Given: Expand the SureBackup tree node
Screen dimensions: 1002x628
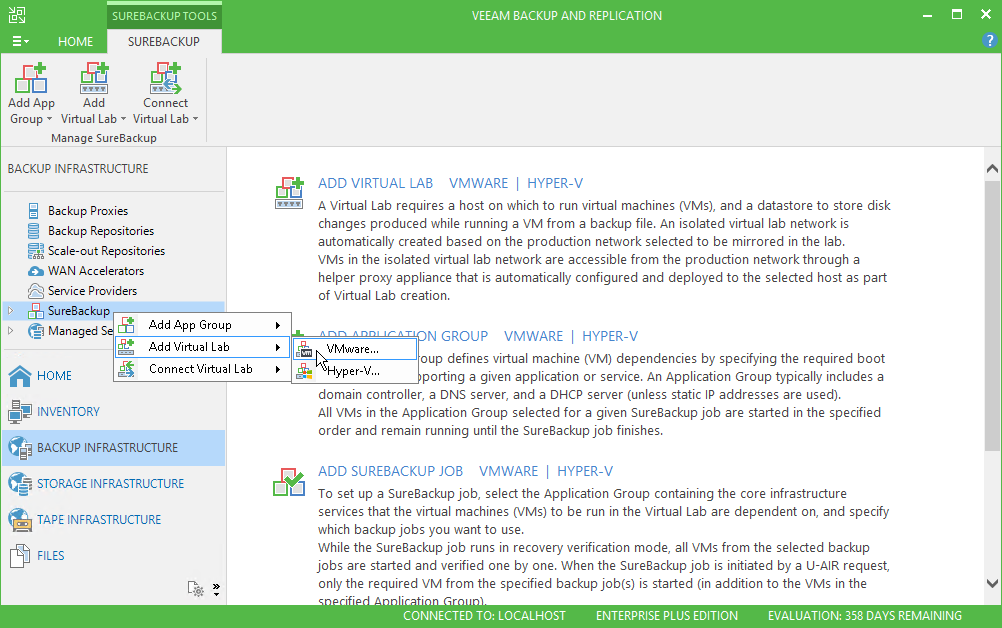Looking at the screenshot, I should click(11, 311).
